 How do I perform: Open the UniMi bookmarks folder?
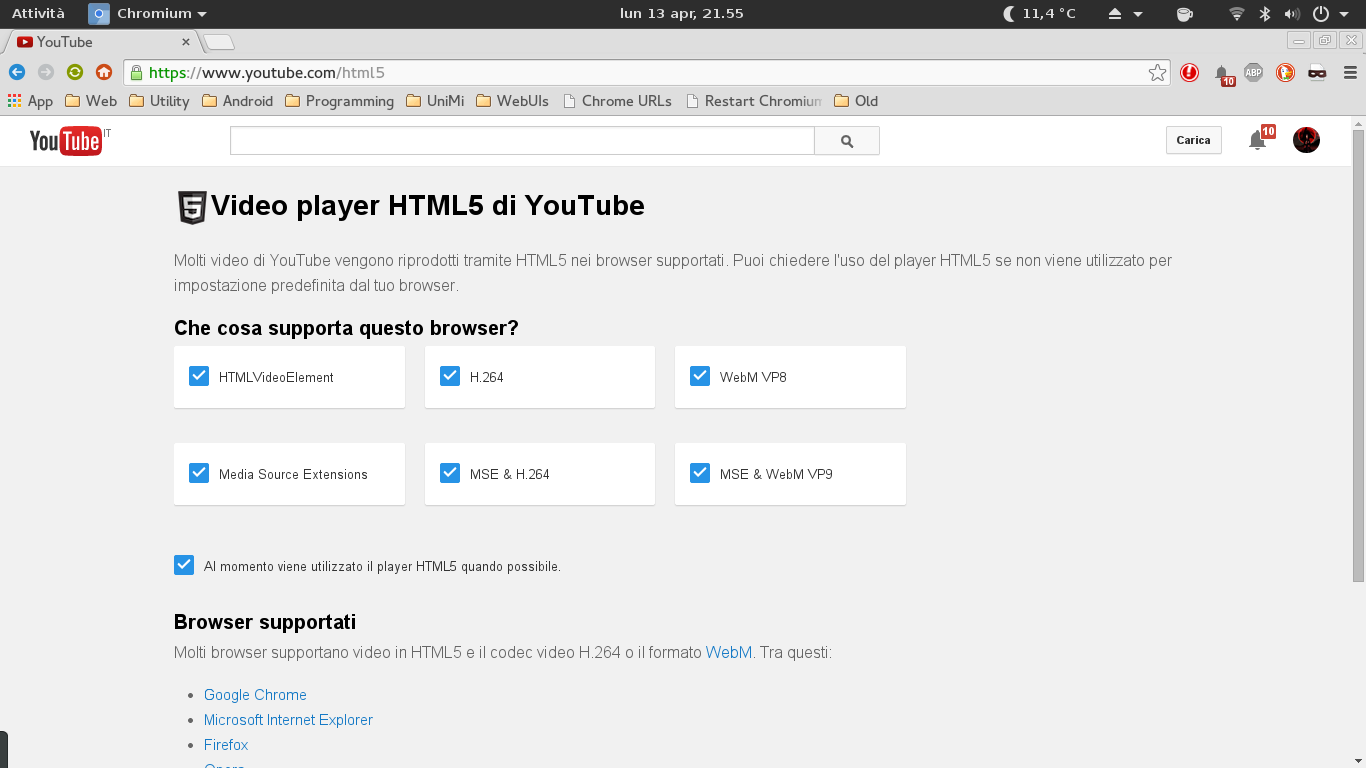[x=435, y=101]
